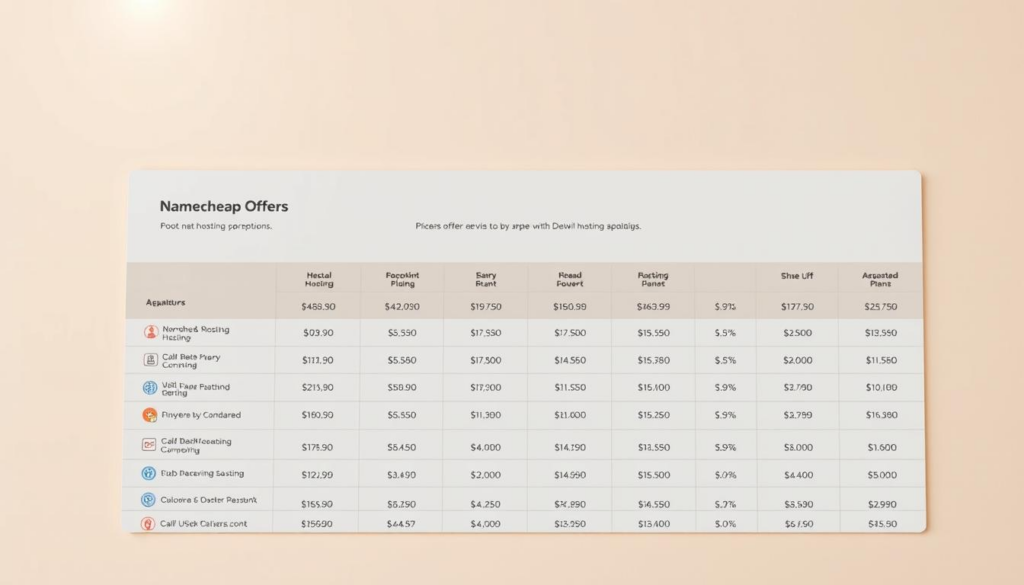
Task: Click the '$10,100' cell in the Vell Fape Pesthnd row
Action: coord(882,388)
